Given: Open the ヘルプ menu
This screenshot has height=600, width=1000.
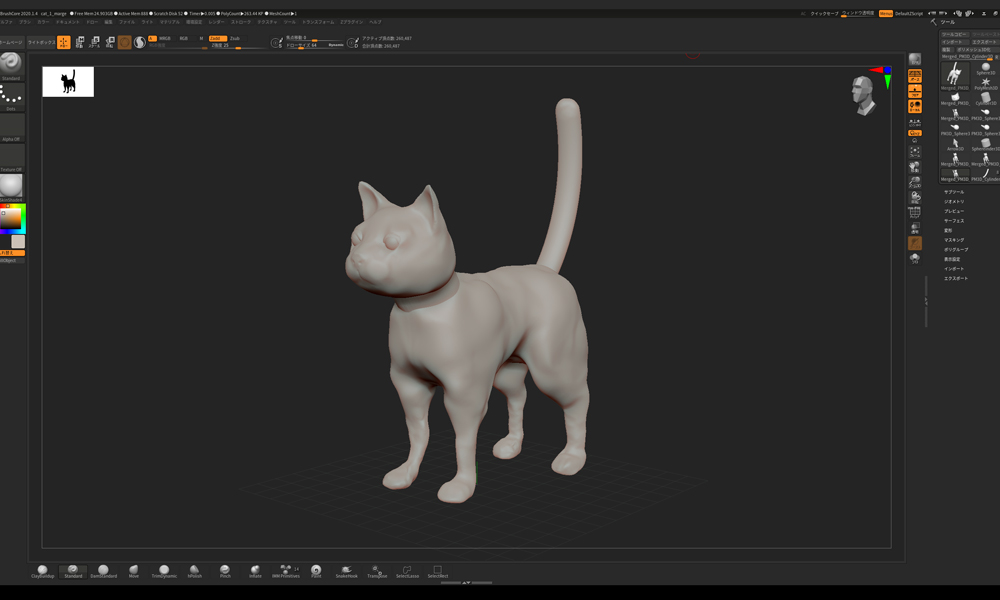Looking at the screenshot, I should coord(375,22).
